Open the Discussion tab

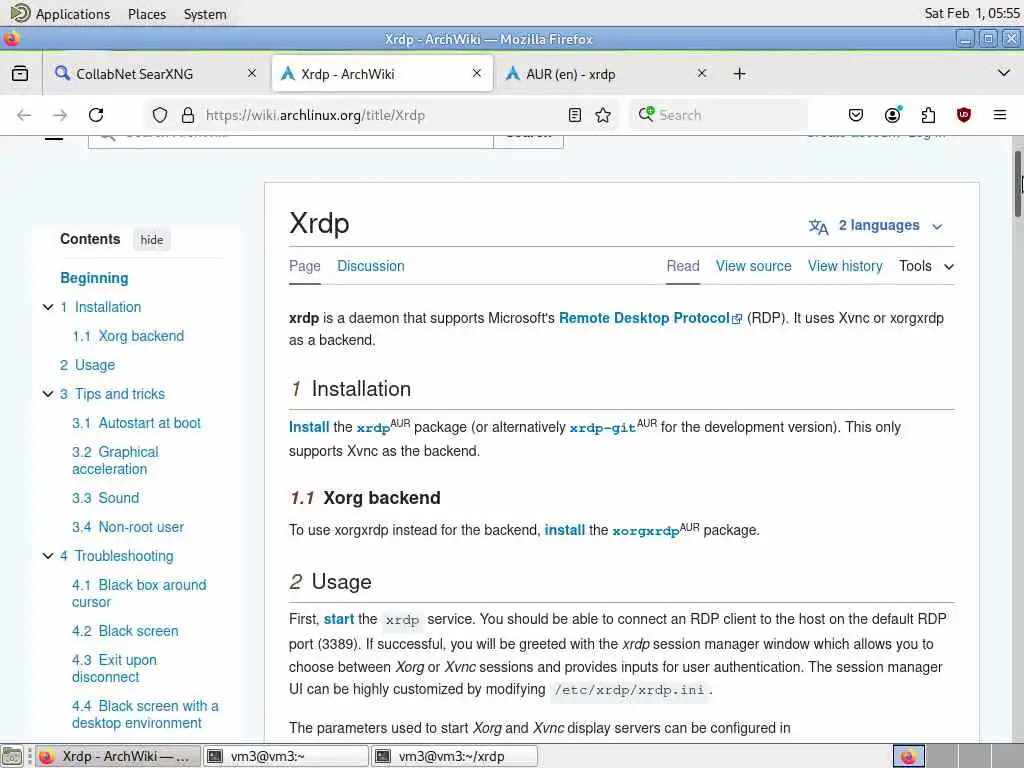click(370, 266)
